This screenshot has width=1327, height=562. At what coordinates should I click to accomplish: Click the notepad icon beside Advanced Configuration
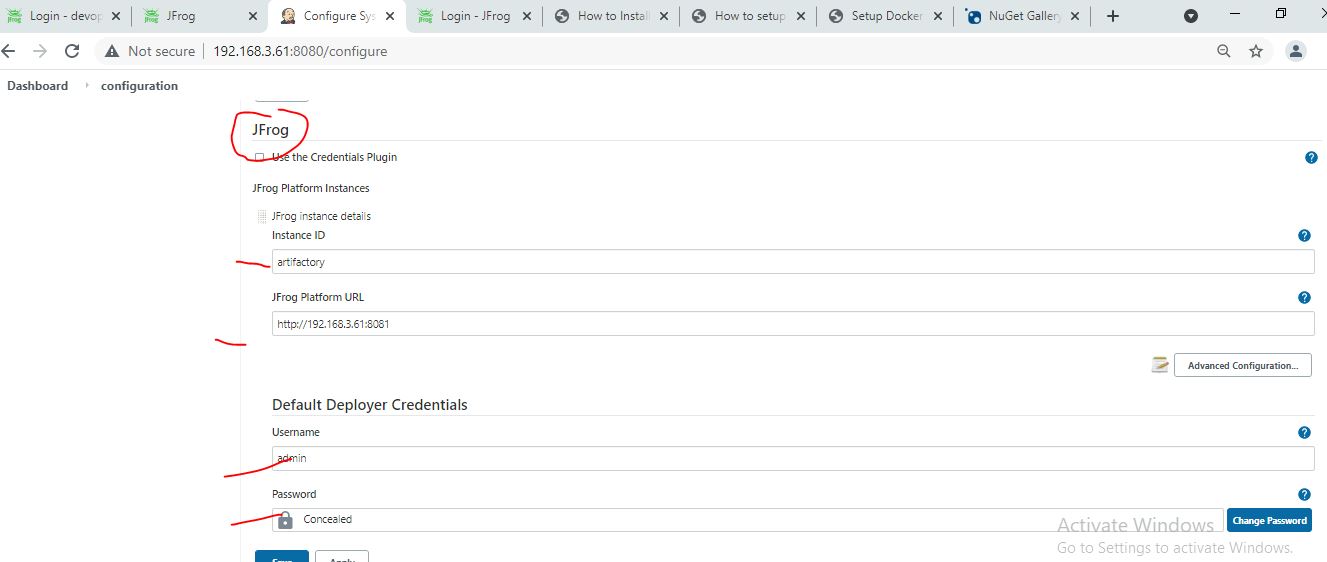point(1160,365)
